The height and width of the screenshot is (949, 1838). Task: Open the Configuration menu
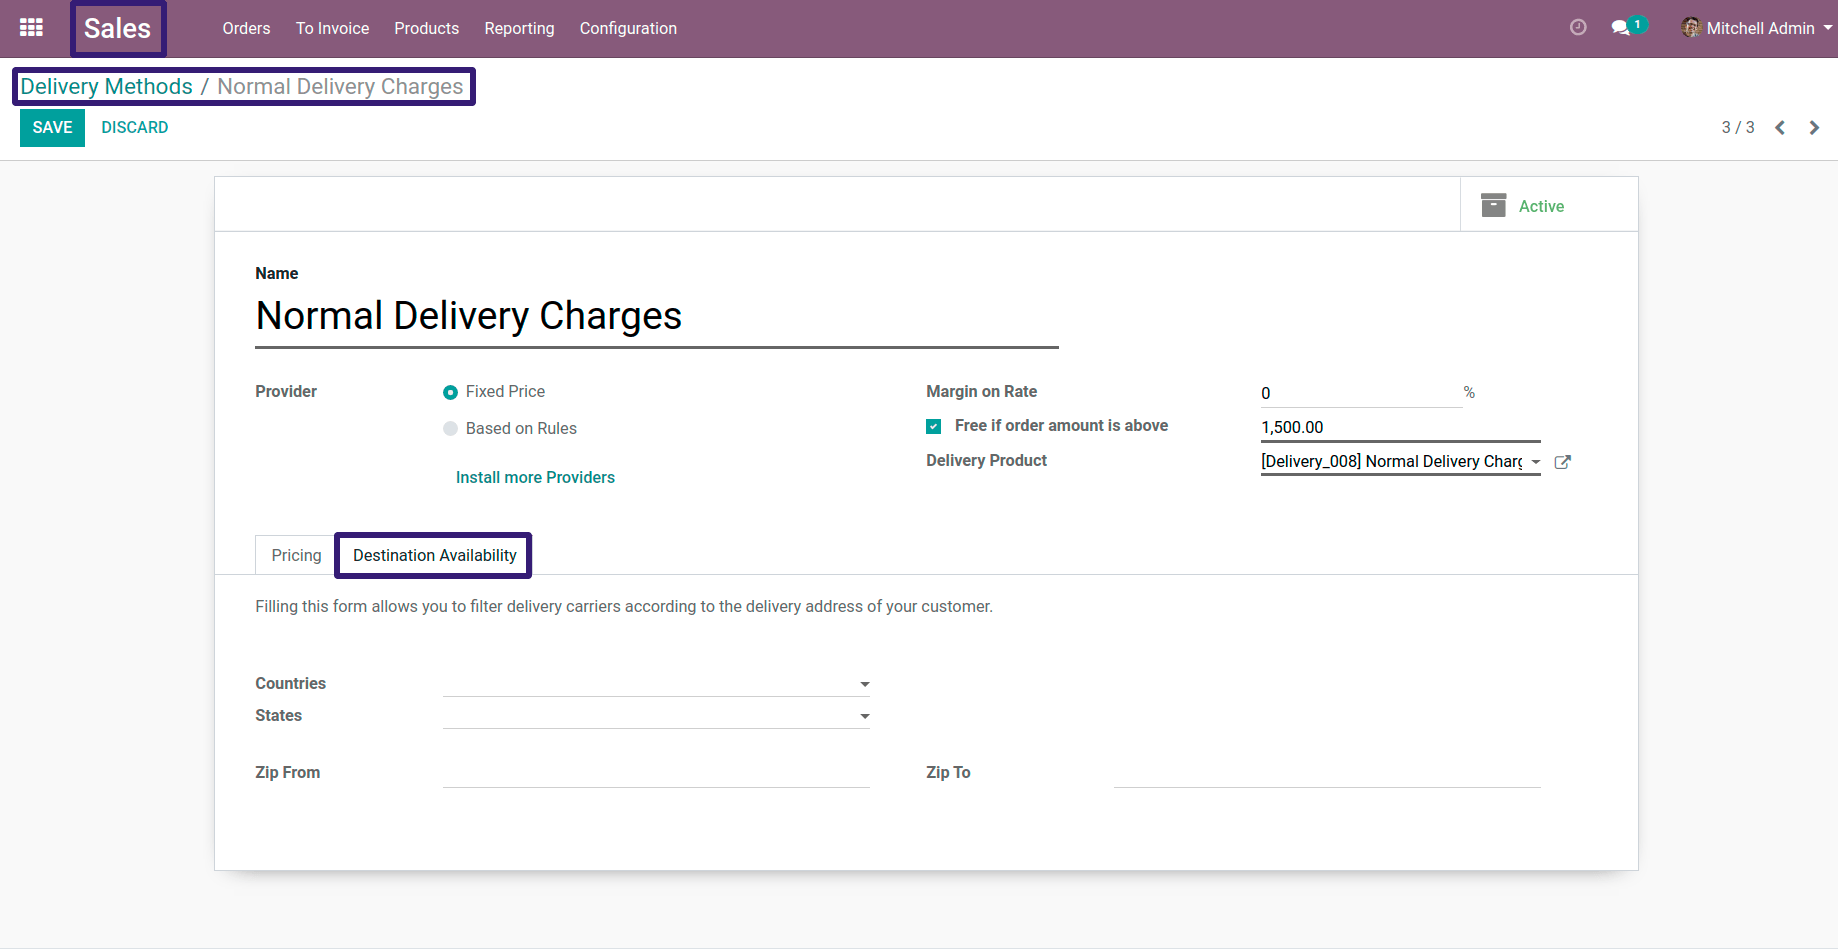click(x=628, y=28)
